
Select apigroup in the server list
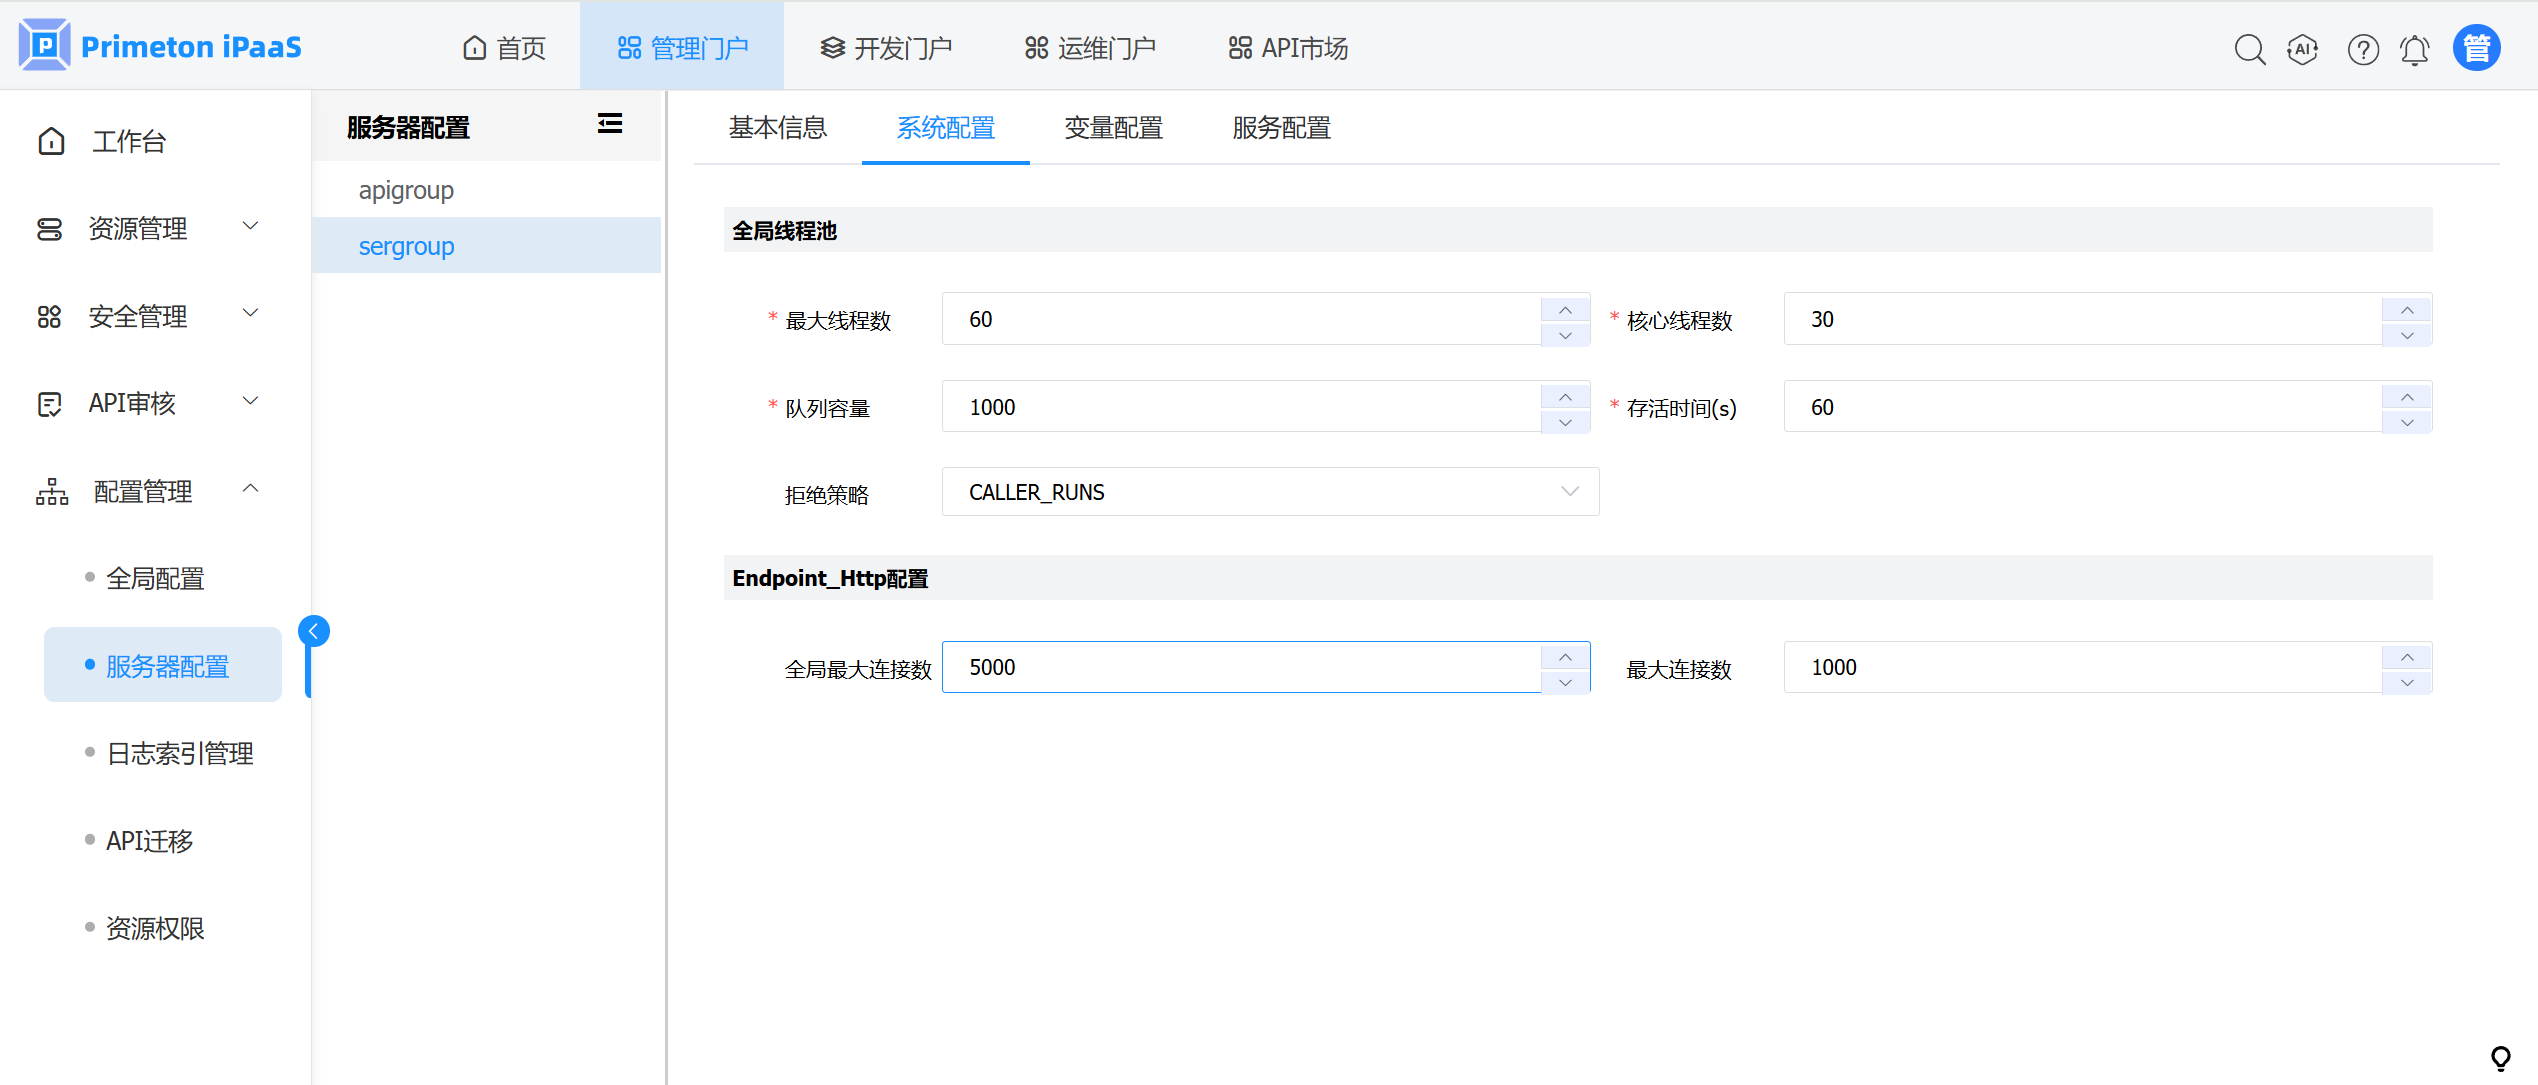click(406, 190)
